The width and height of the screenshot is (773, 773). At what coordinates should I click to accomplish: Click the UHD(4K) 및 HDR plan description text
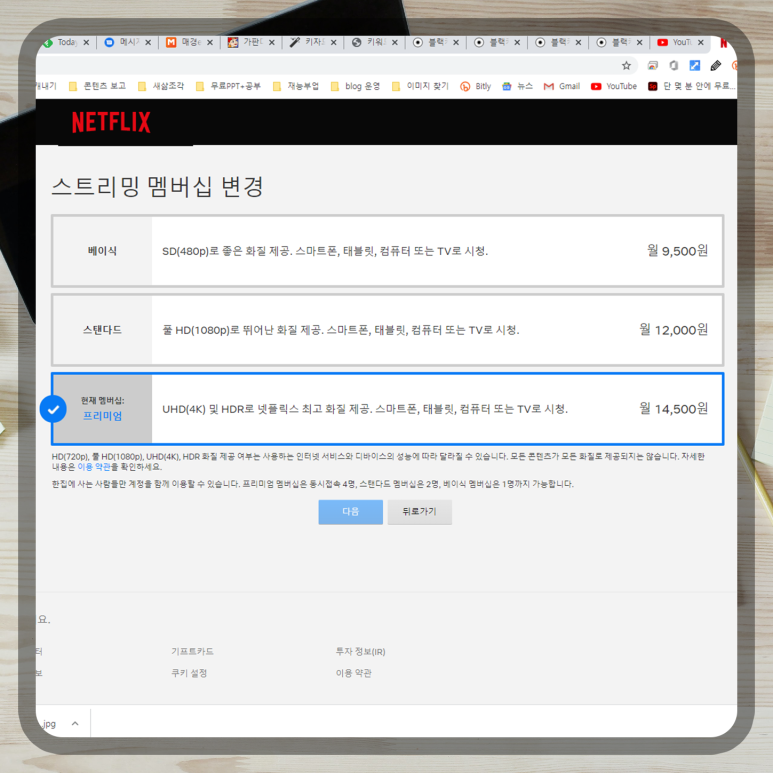[x=365, y=409]
